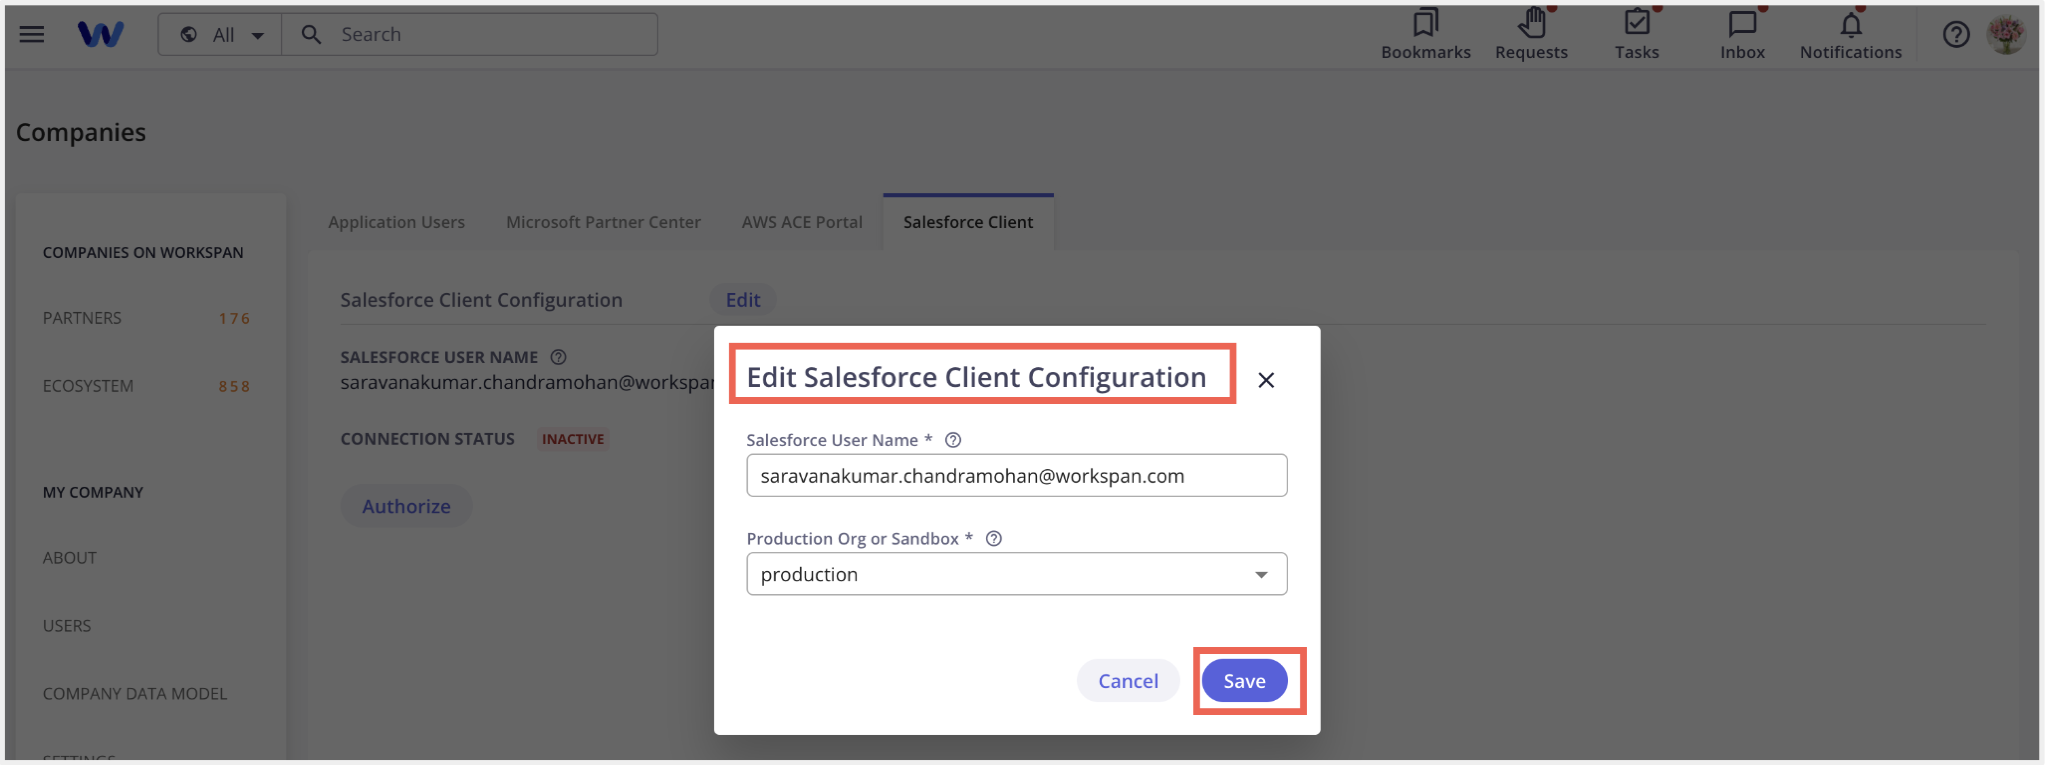Click the Authorize button
Image resolution: width=2045 pixels, height=765 pixels.
(x=406, y=506)
